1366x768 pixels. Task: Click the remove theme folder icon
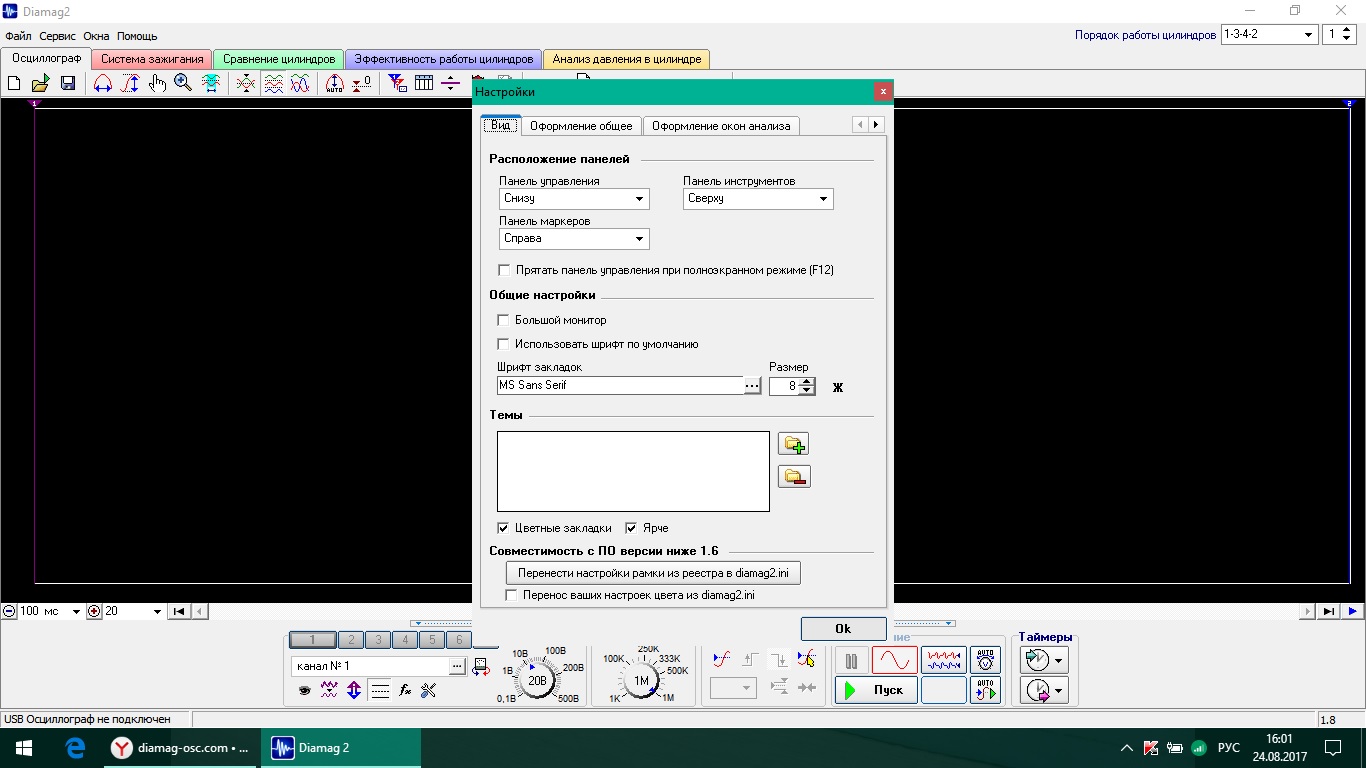[x=794, y=476]
